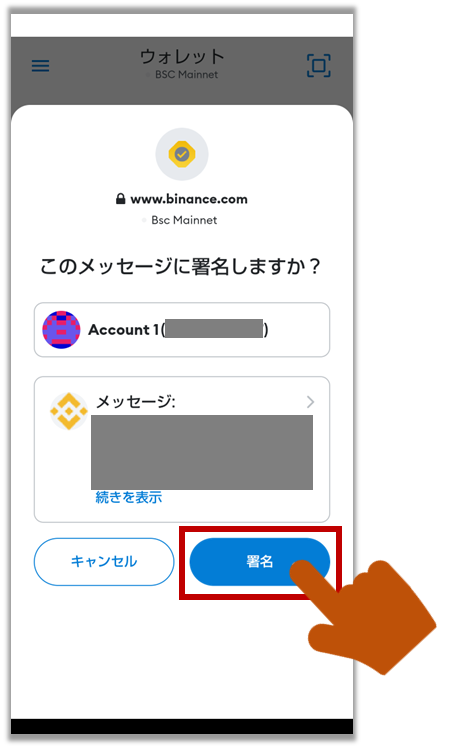Viewport: 462px width, 748px height.
Task: Click 続きを表示 to show more message
Action: pyautogui.click(x=129, y=498)
